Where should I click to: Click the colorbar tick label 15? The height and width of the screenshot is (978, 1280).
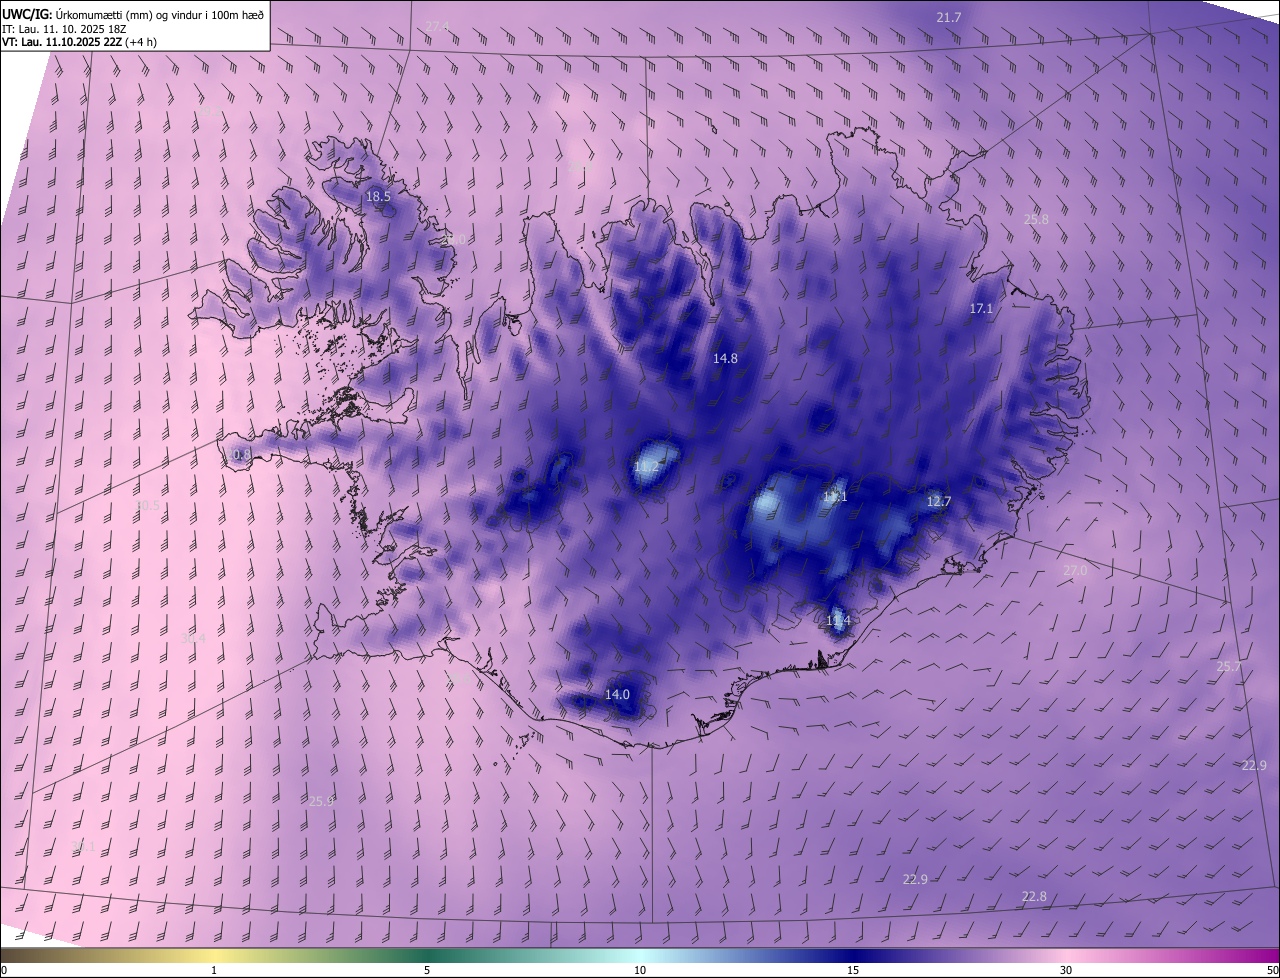pos(853,970)
